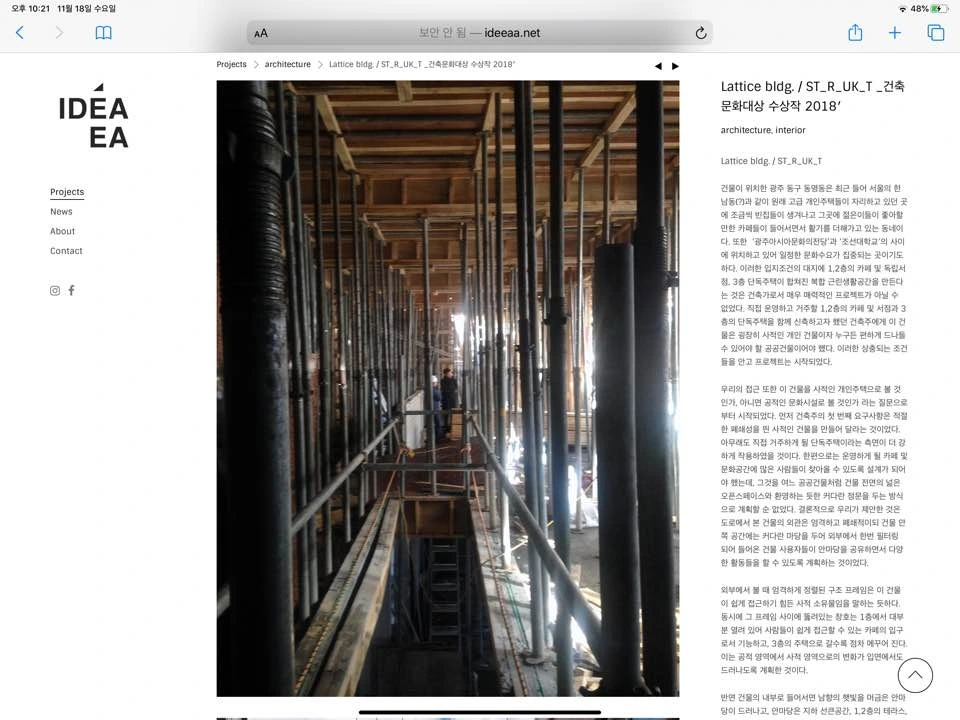Open the Safari share sheet icon
The height and width of the screenshot is (720, 960).
[855, 32]
